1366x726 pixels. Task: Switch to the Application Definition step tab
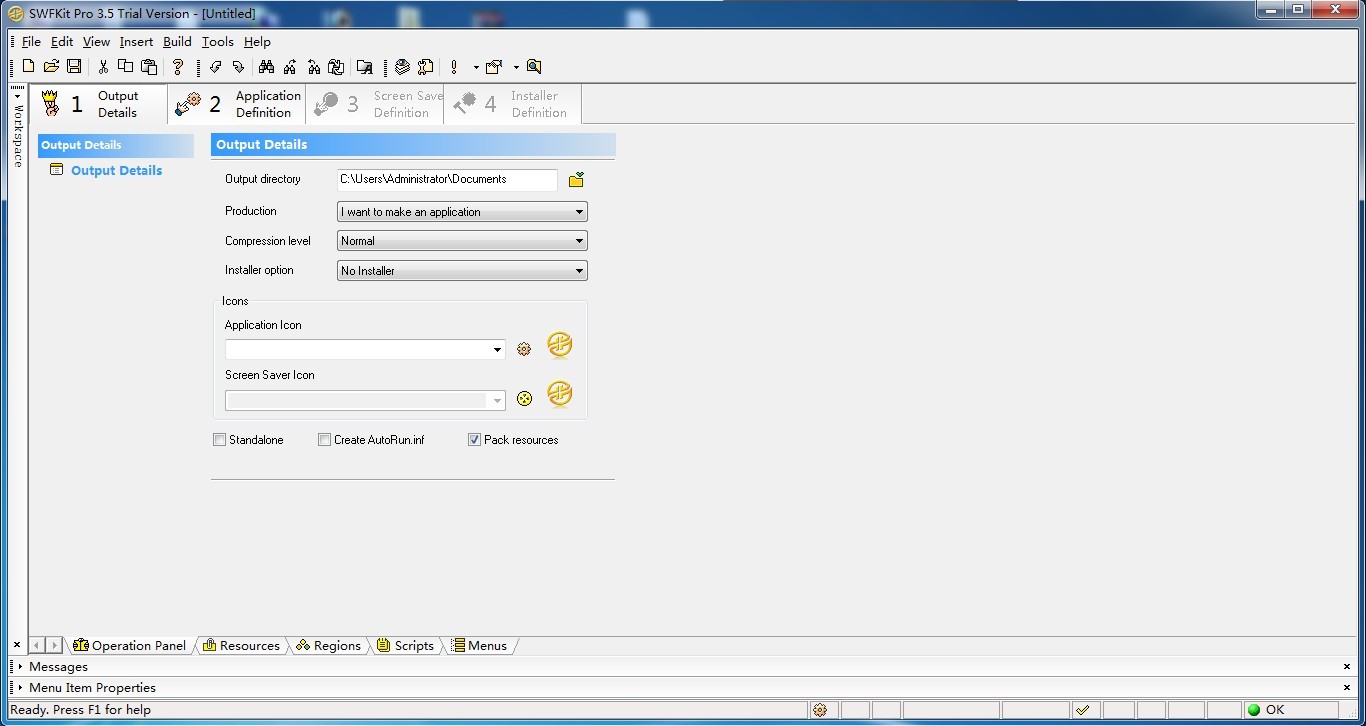[x=238, y=104]
